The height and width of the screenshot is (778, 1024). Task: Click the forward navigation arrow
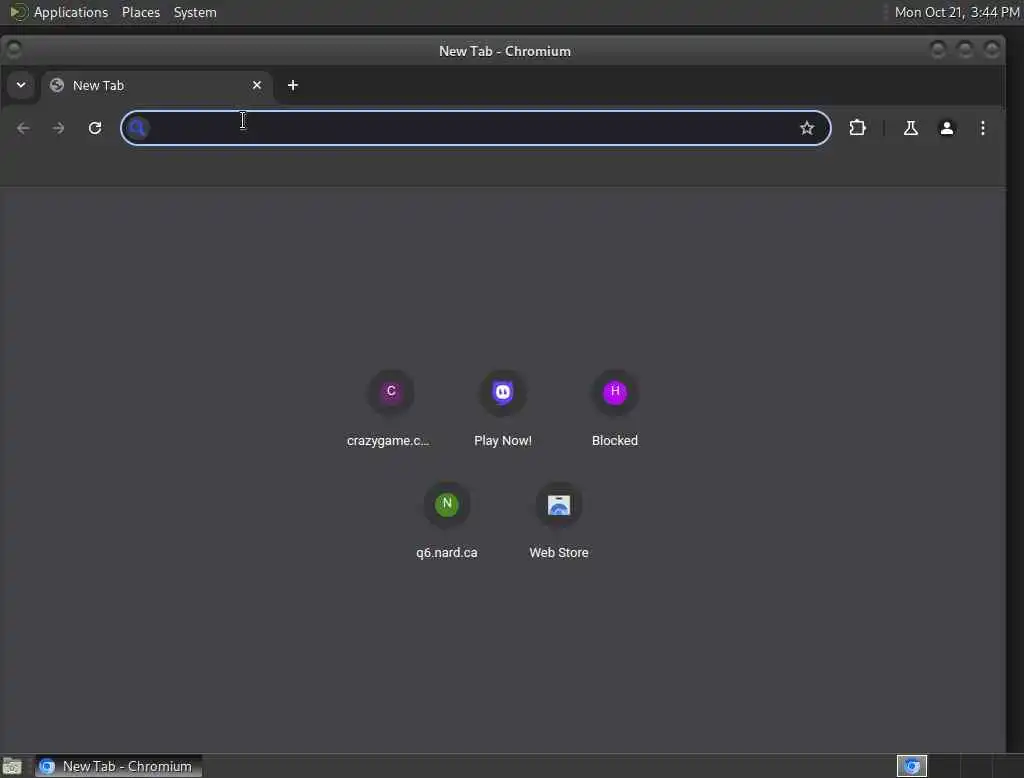click(59, 128)
